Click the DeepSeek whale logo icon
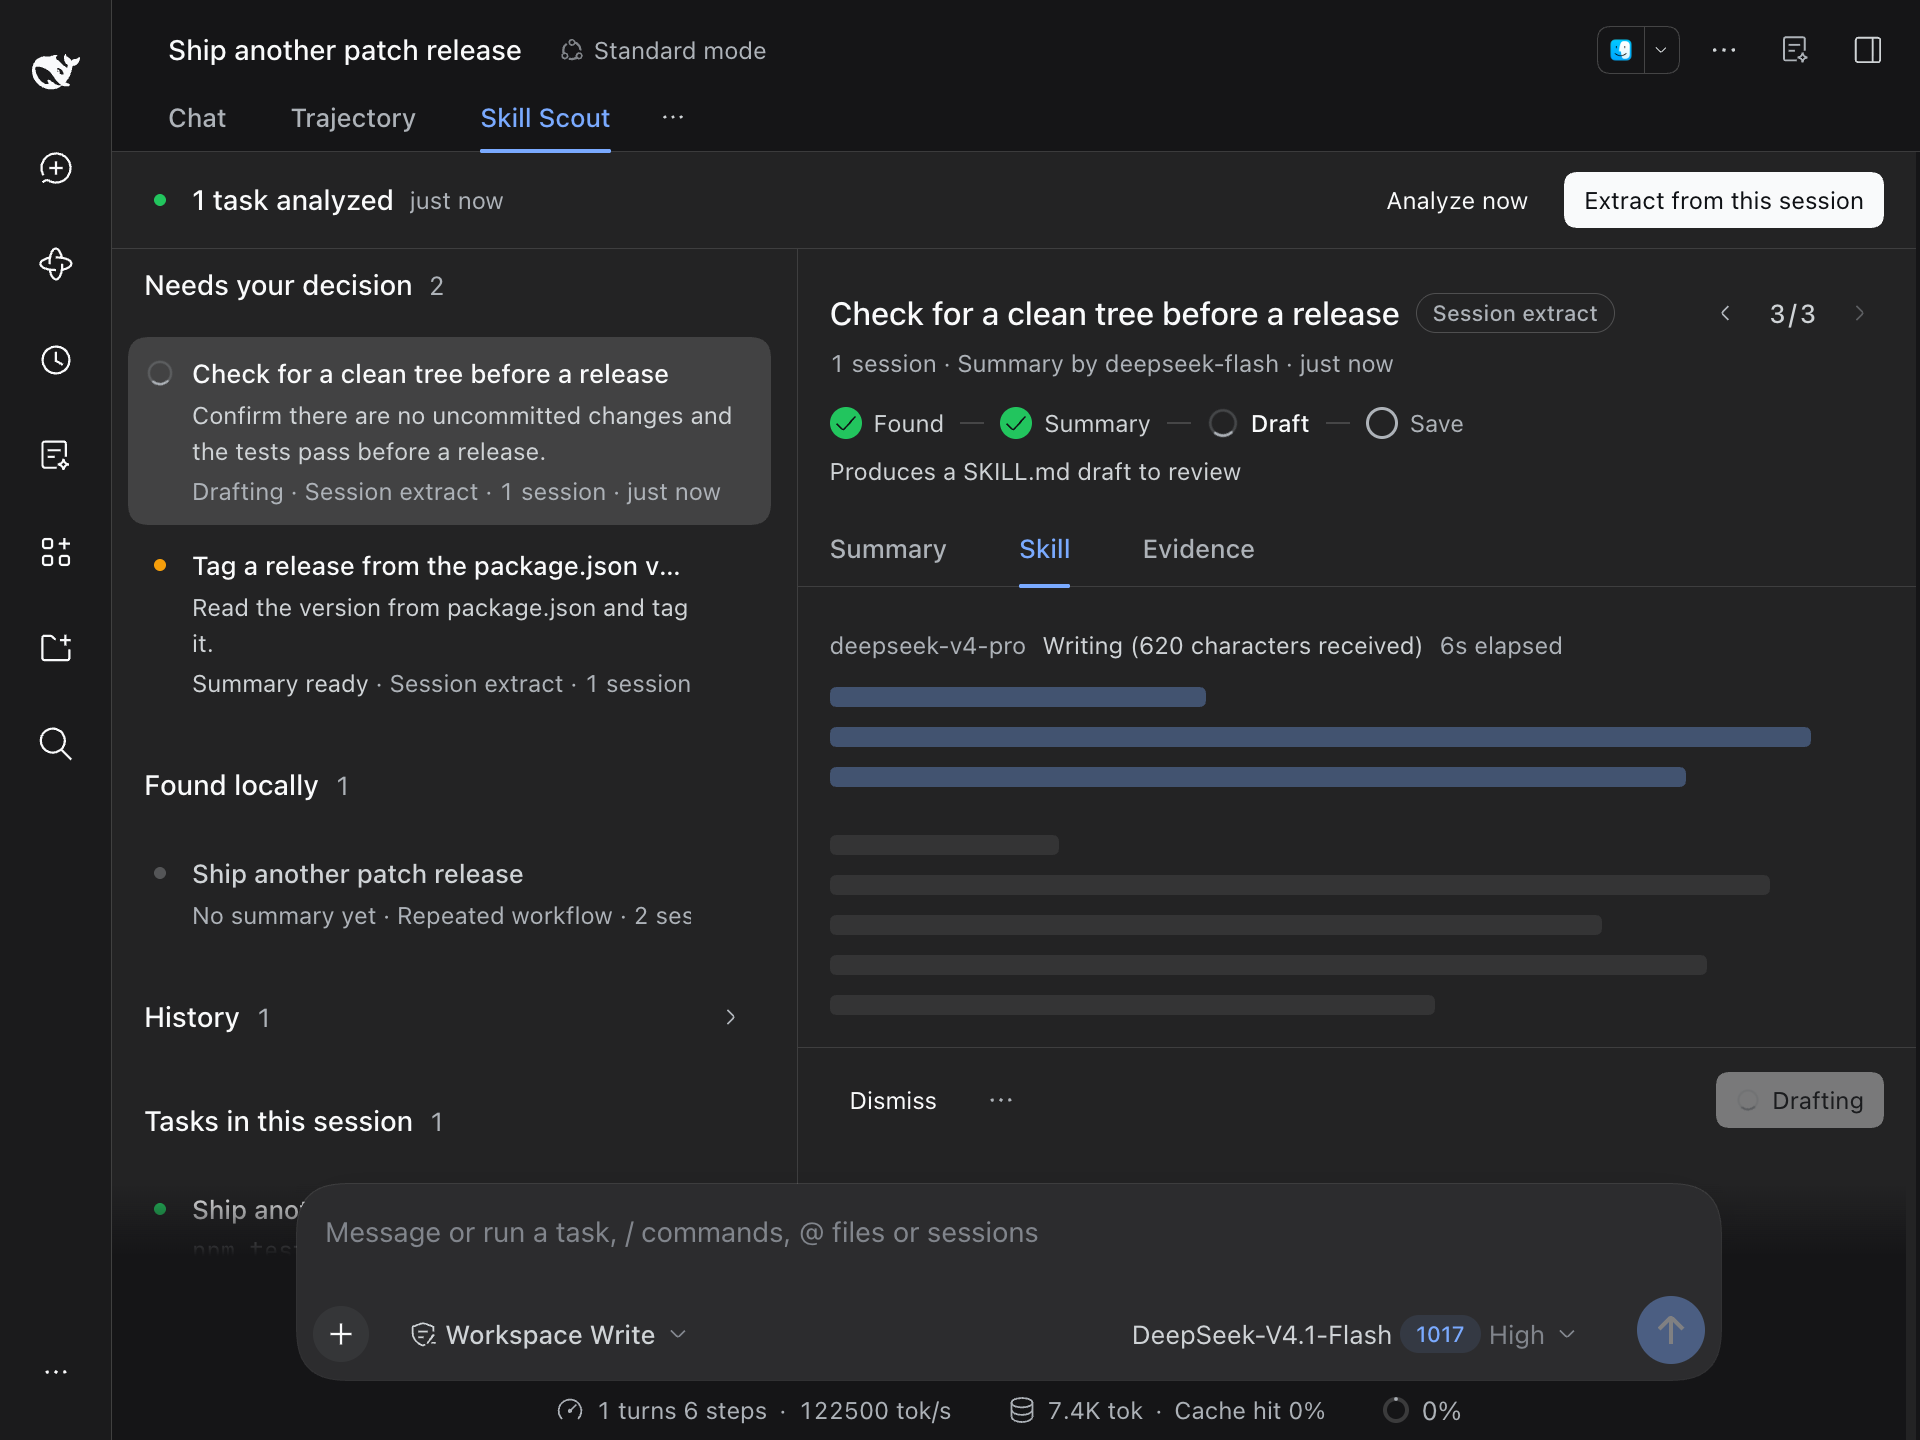This screenshot has height=1440, width=1920. pos(55,71)
